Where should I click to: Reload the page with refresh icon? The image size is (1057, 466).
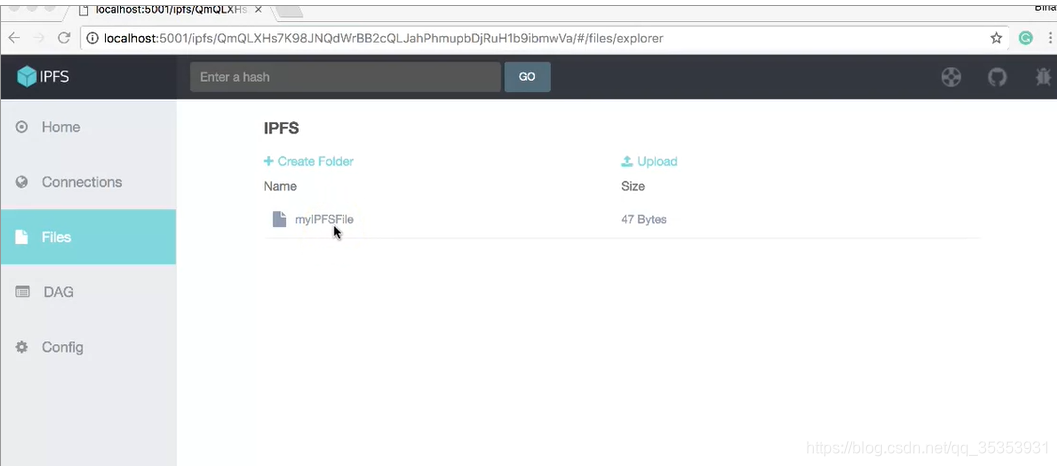coord(64,38)
